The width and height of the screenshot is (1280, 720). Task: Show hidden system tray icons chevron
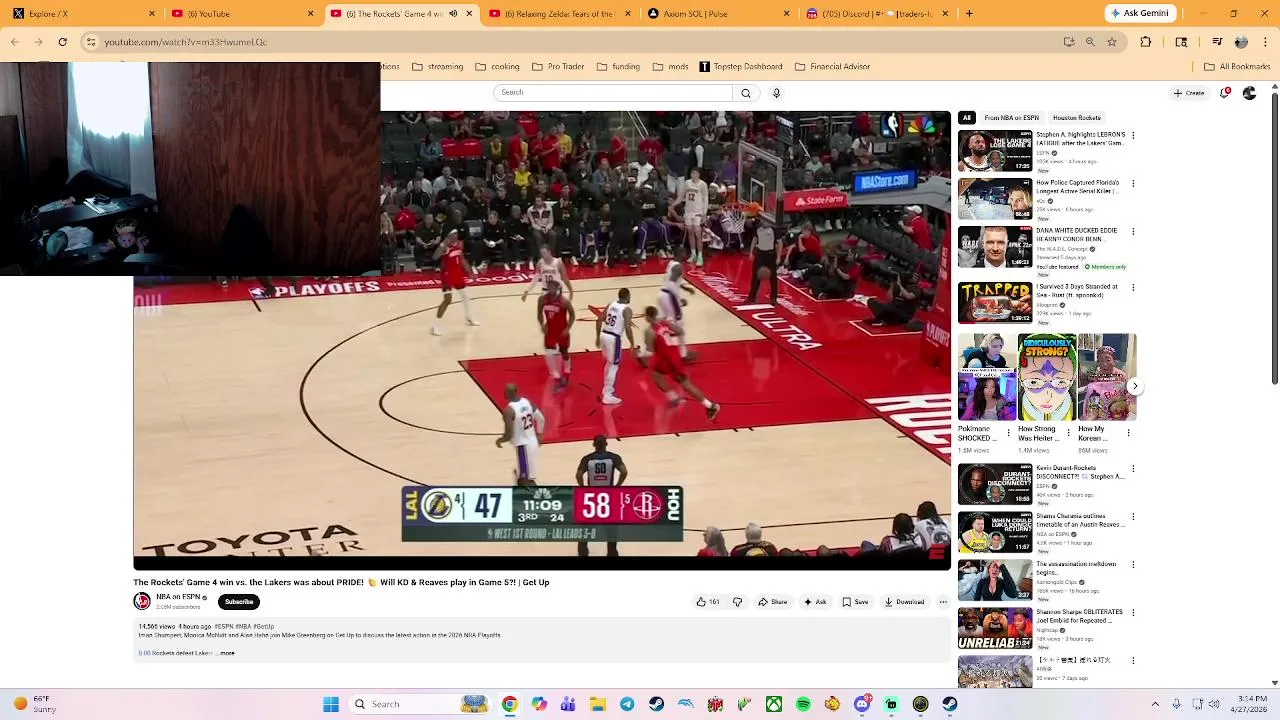tap(1155, 704)
